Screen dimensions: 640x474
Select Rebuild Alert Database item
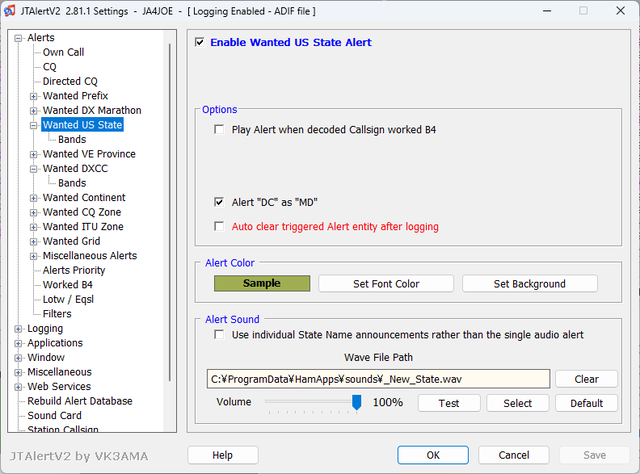(x=80, y=401)
